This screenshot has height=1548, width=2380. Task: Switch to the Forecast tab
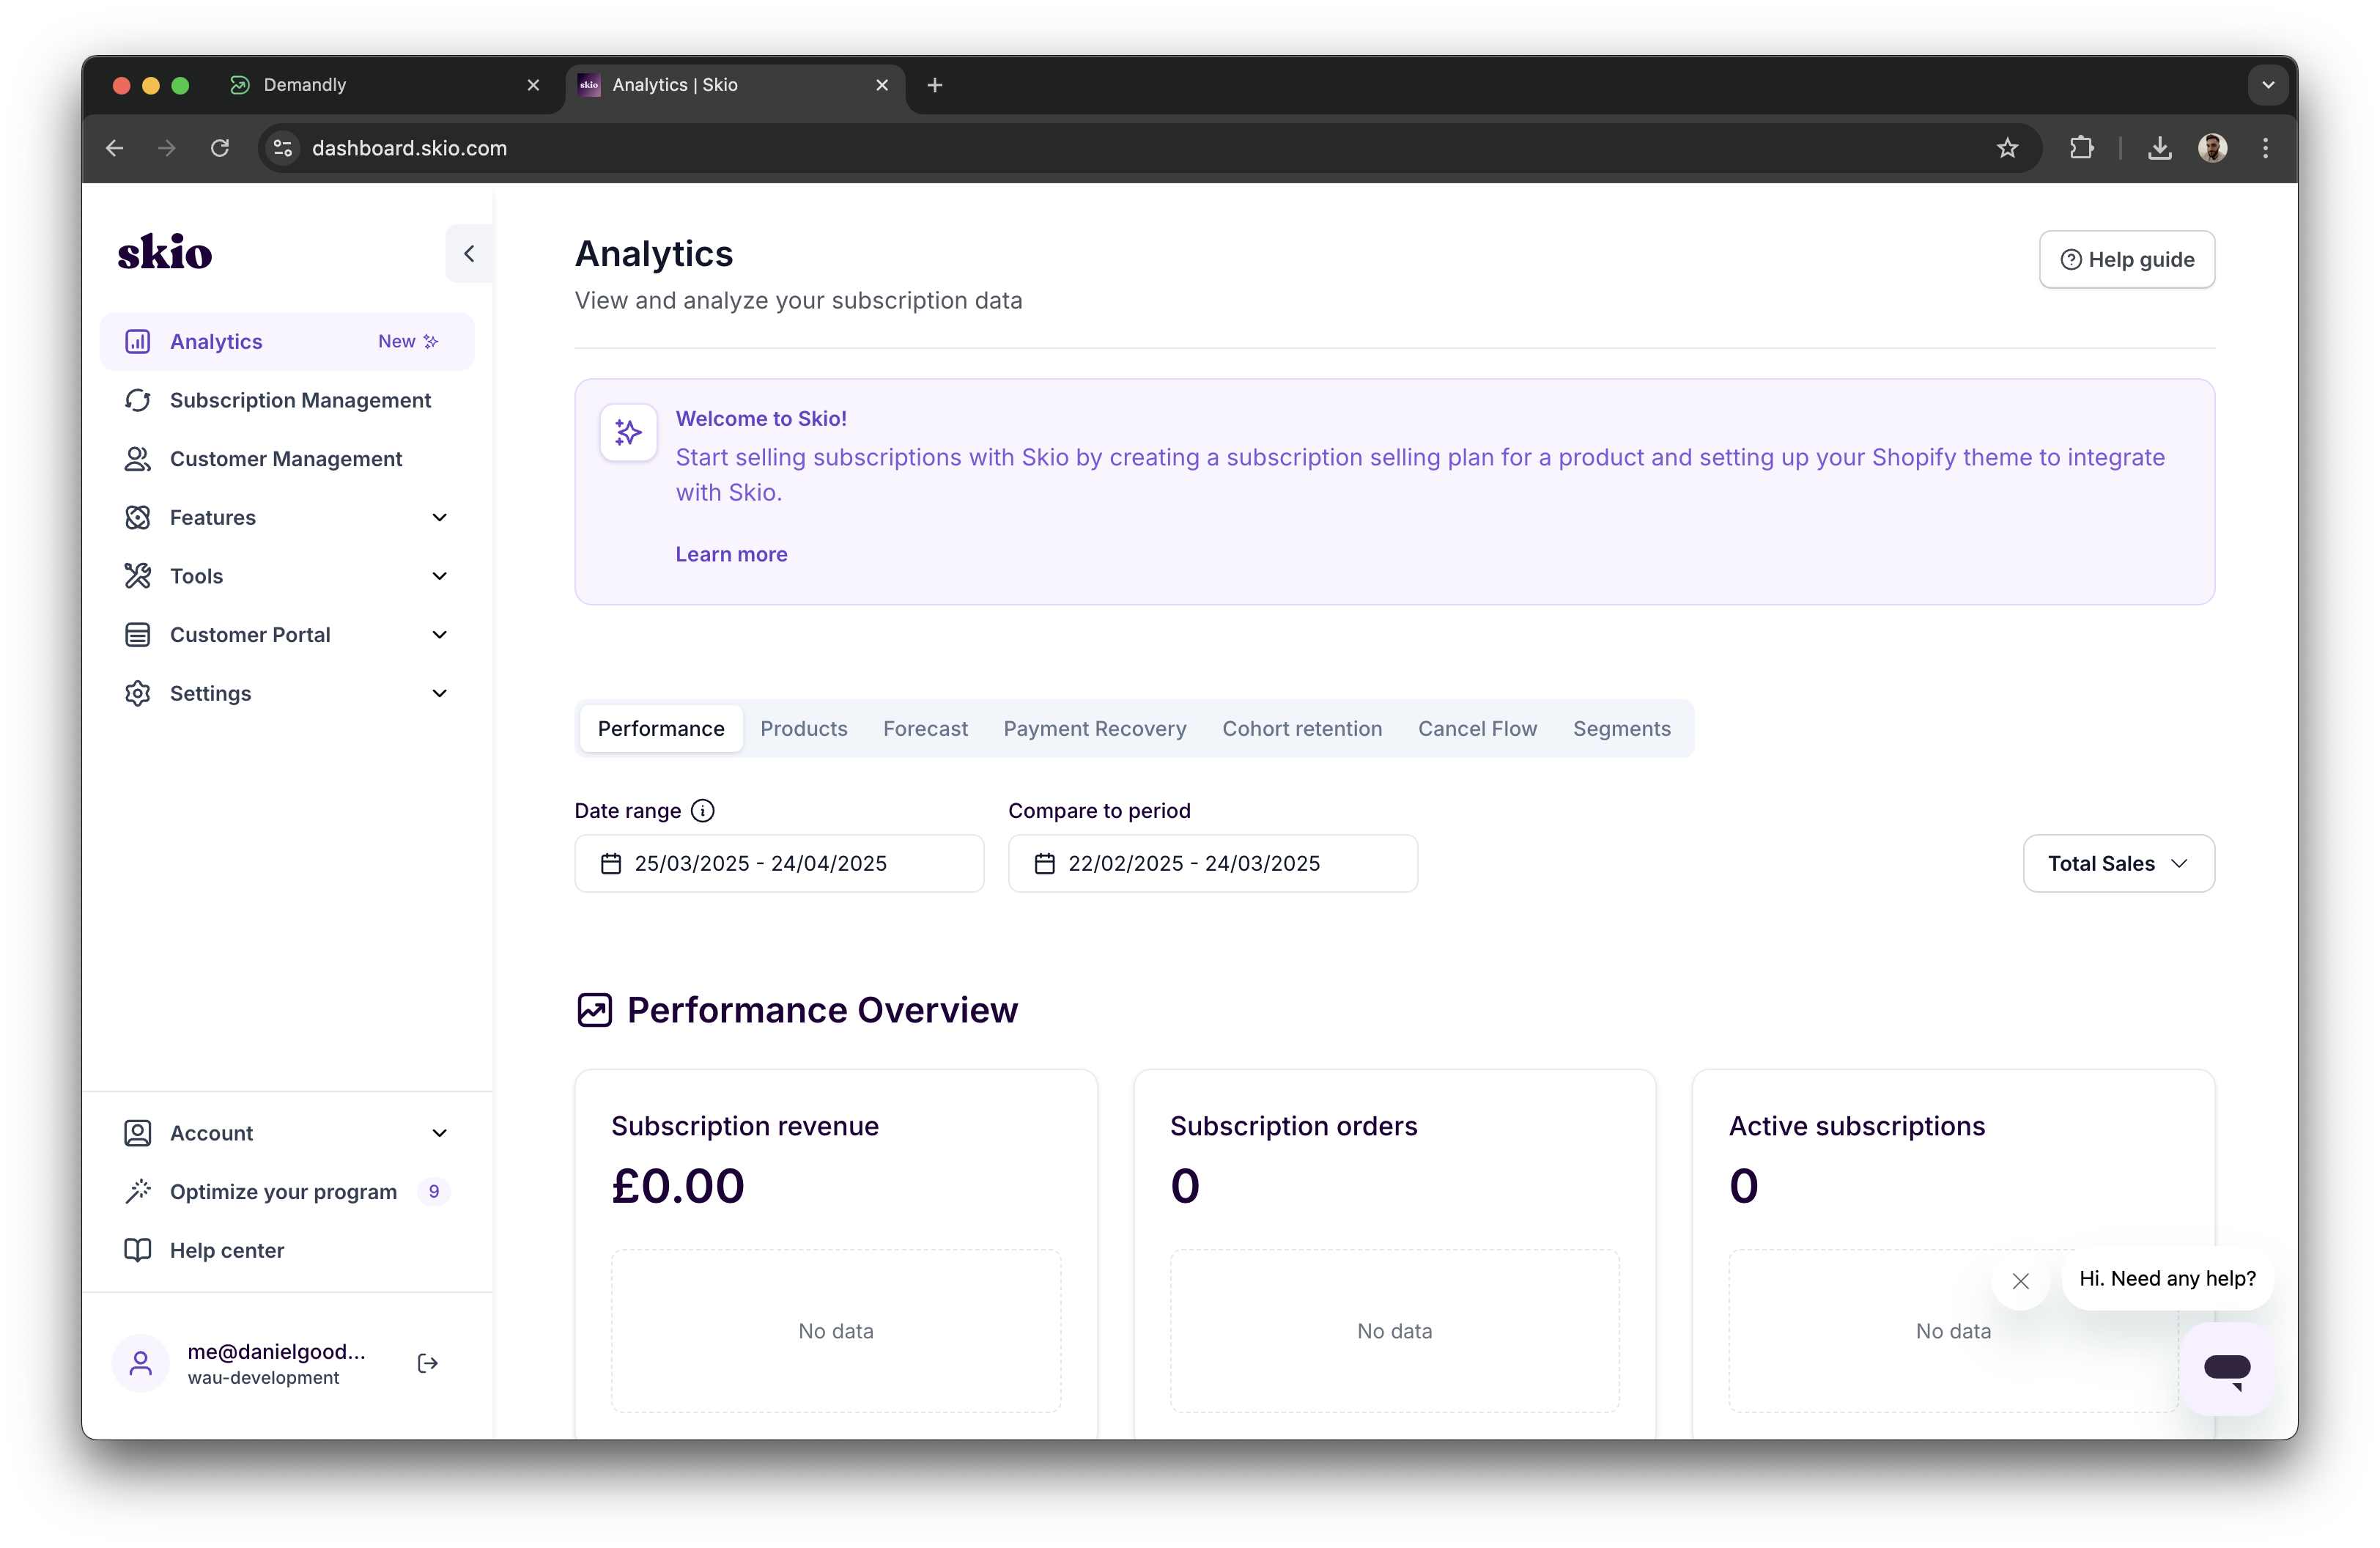924,728
